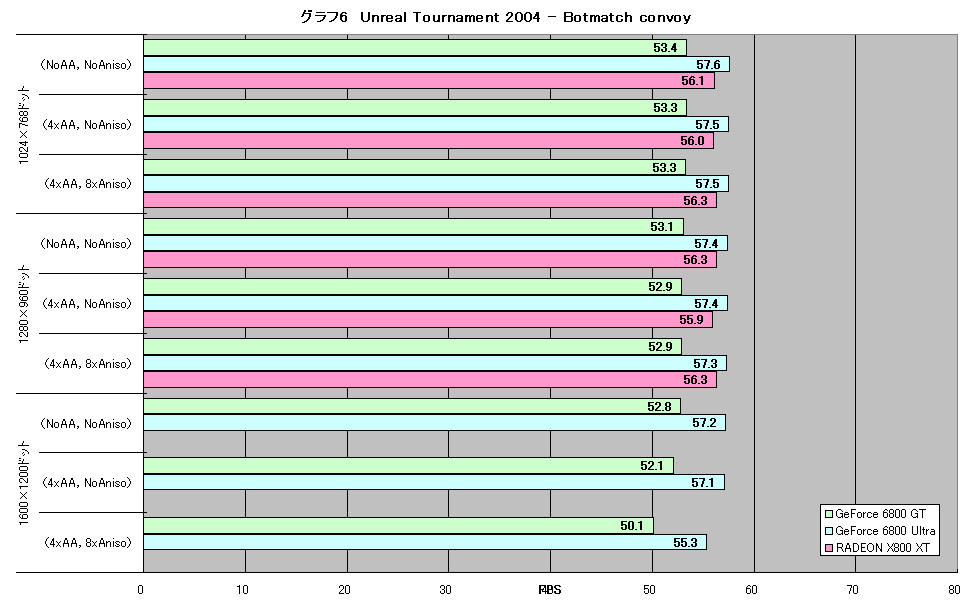Viewport: 972px width, 604px height.
Task: Select the pink bar valued 55.9
Action: (x=428, y=320)
